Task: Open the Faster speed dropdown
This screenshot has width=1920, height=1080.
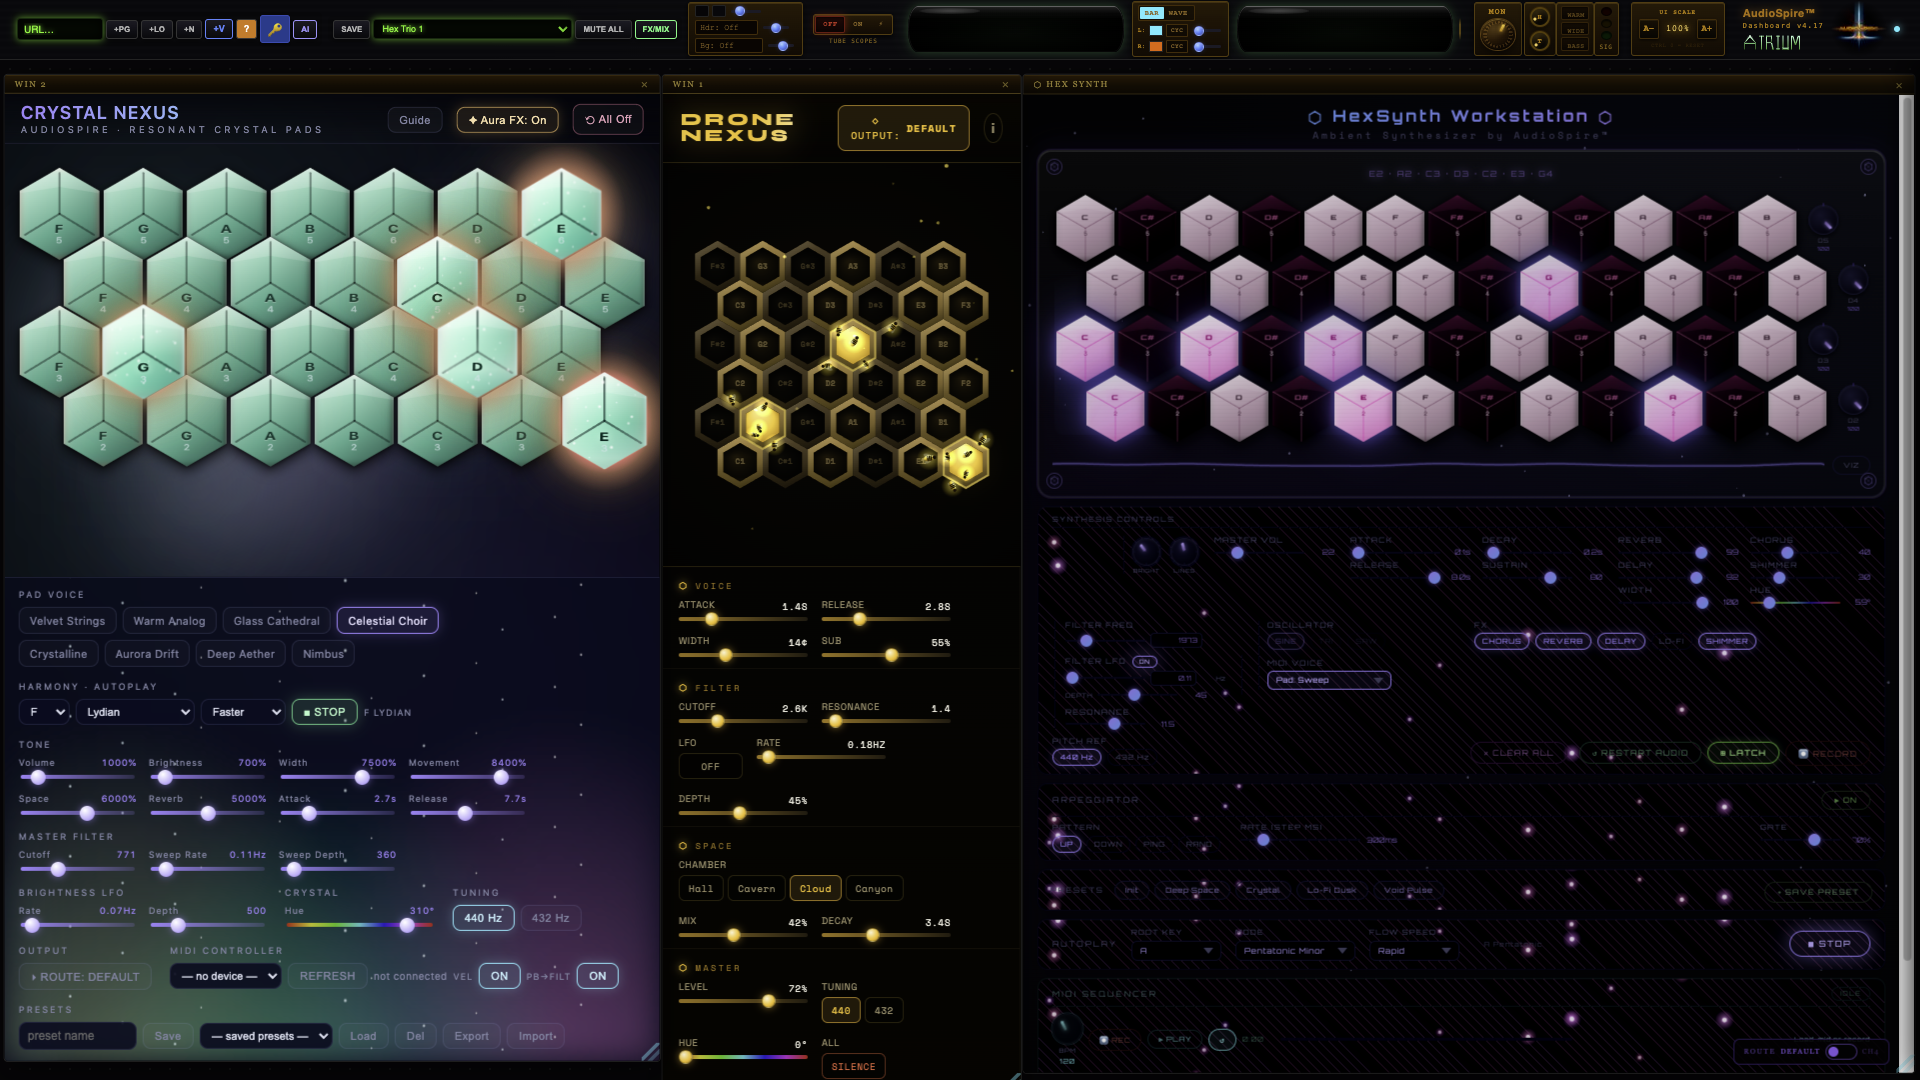Action: pos(243,712)
